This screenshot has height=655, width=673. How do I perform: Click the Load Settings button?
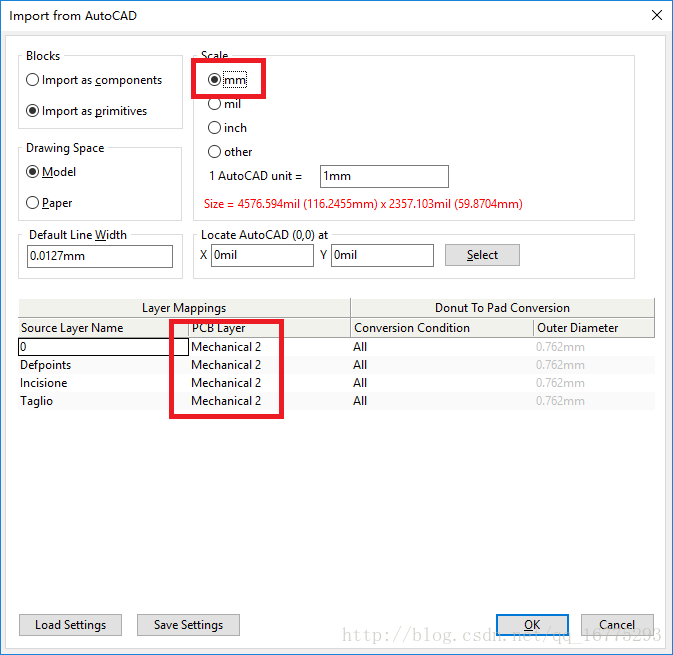pyautogui.click(x=70, y=625)
